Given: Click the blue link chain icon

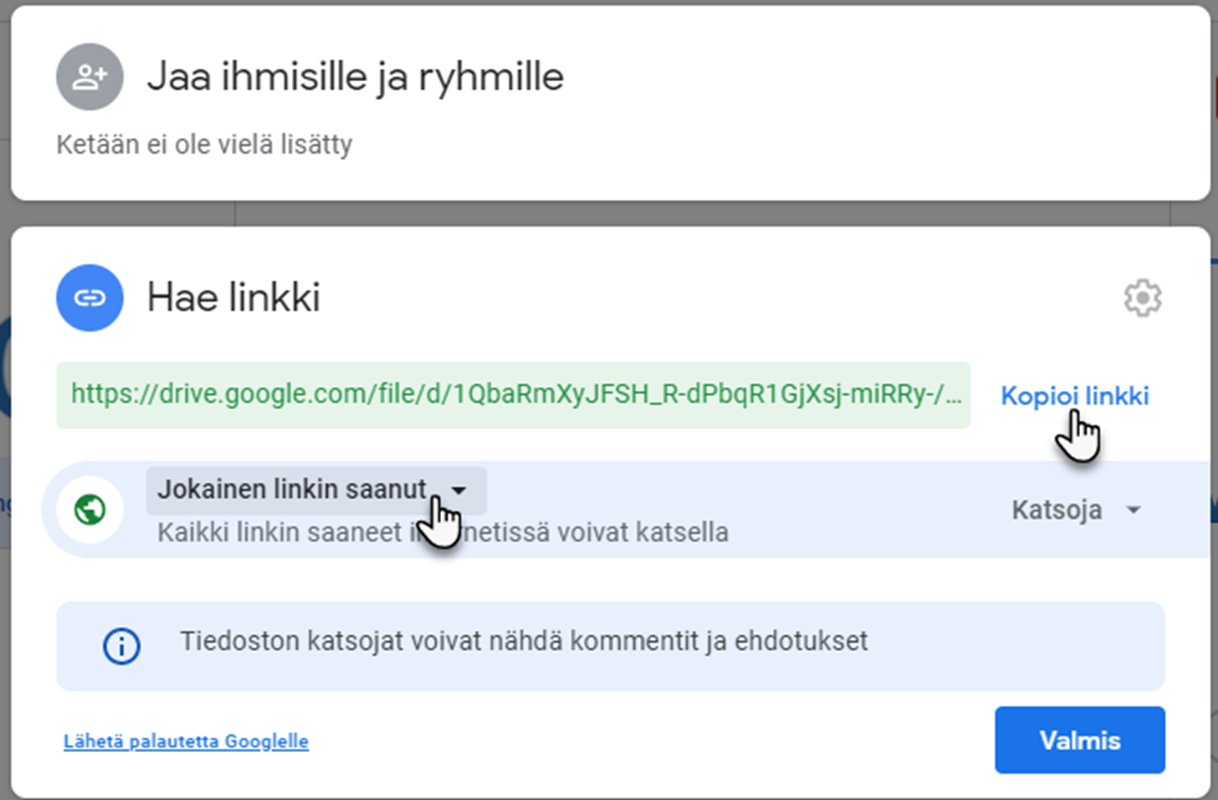Looking at the screenshot, I should click(x=90, y=298).
